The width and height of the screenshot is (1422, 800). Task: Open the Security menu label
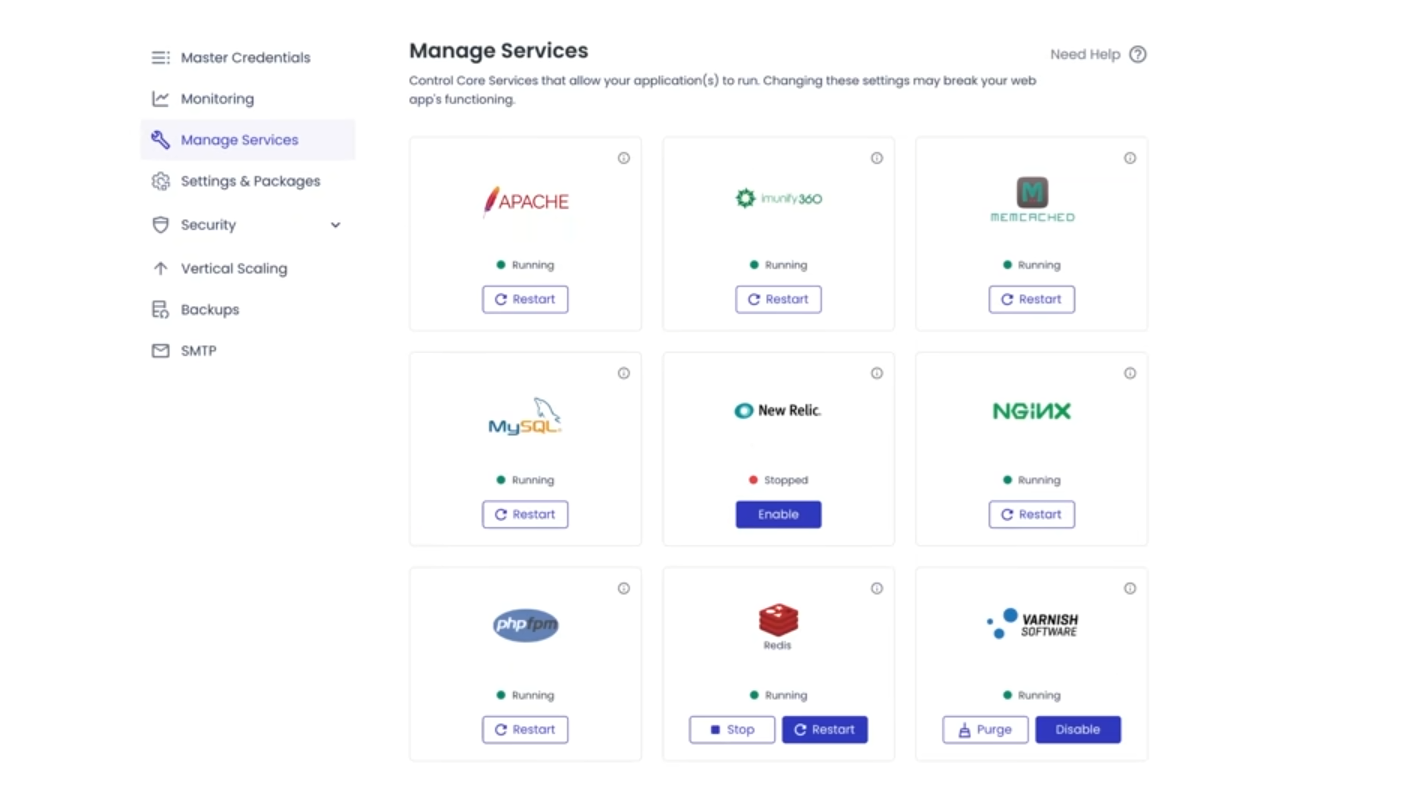coord(208,225)
